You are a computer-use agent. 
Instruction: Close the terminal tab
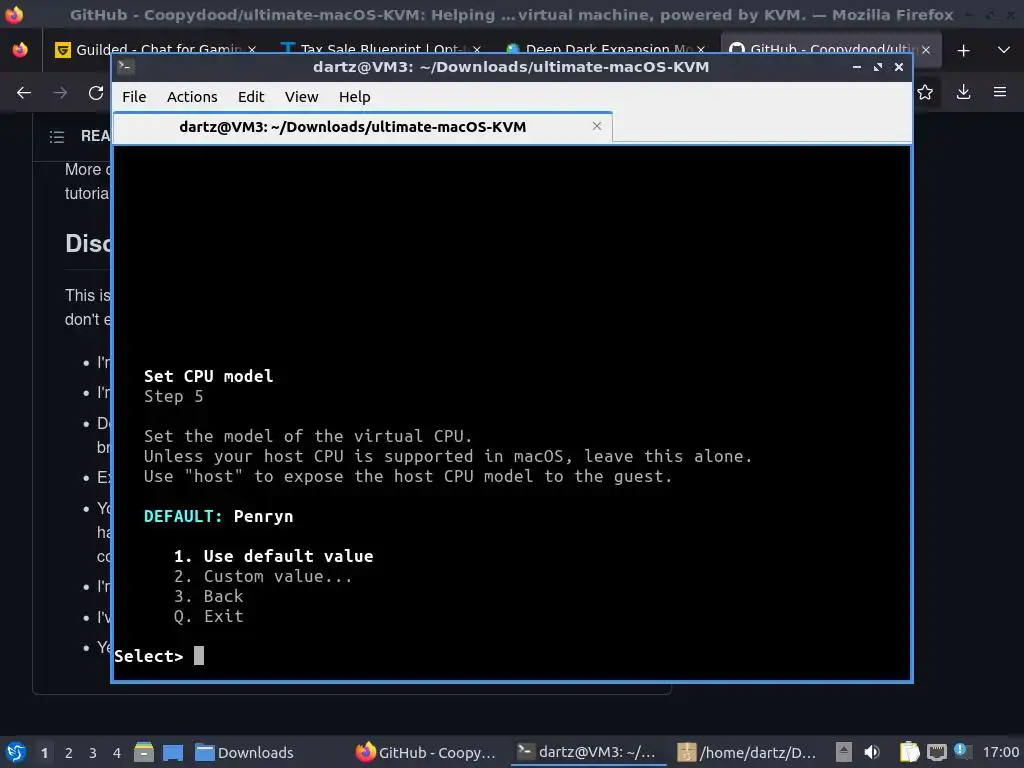tap(596, 126)
